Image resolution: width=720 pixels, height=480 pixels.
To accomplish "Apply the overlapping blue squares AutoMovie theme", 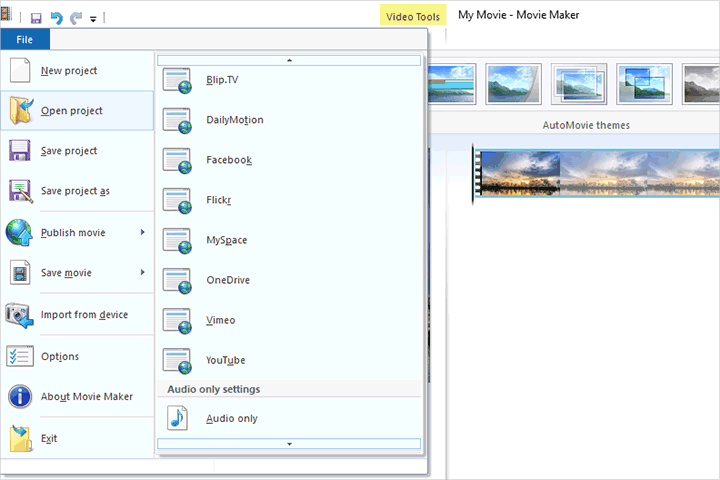I will coord(644,84).
